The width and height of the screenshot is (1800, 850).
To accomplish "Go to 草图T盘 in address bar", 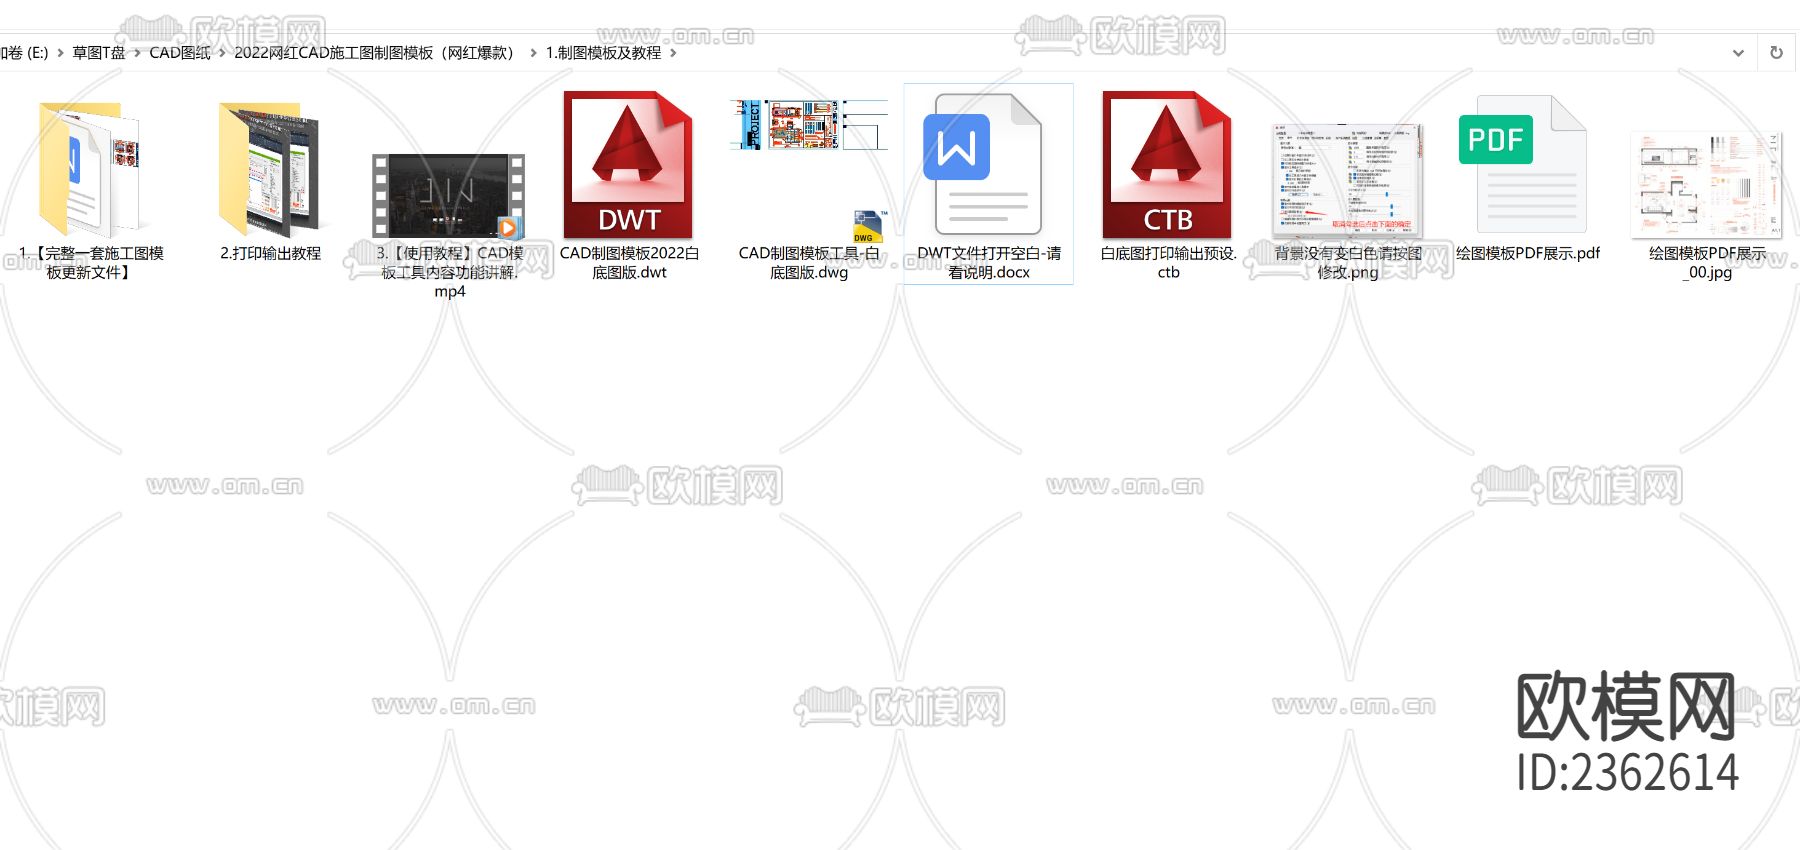I will coord(98,53).
